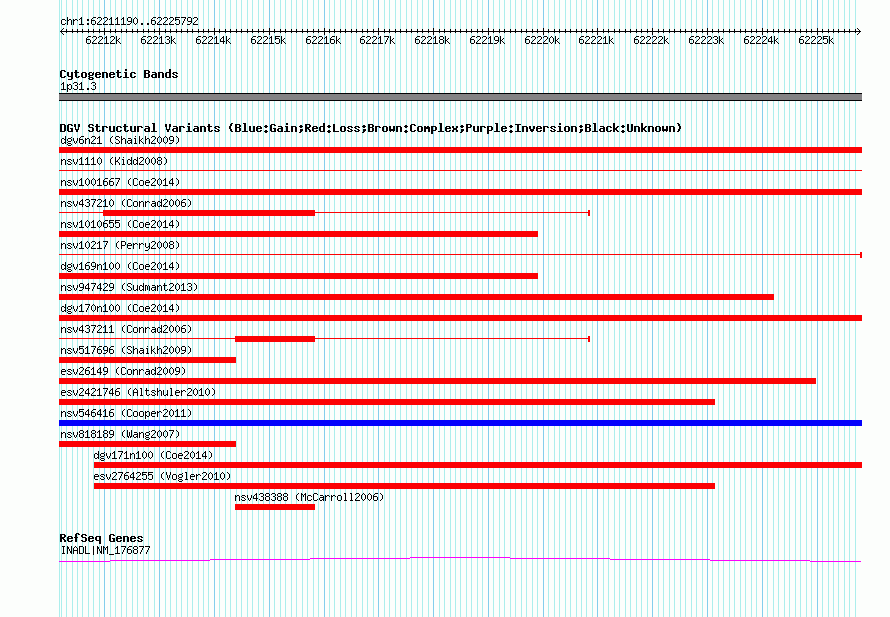
Task: Click the gray 1p31.3 cytogenetic band bar
Action: click(460, 97)
